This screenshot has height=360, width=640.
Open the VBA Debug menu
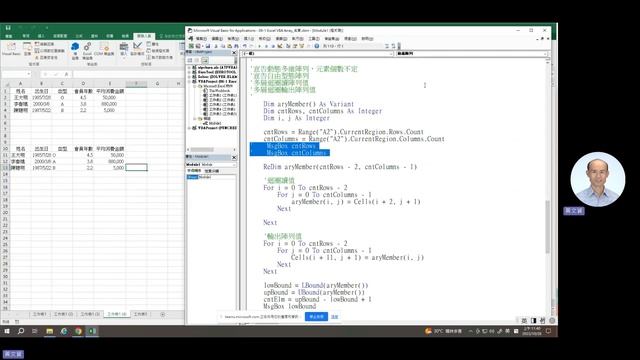point(282,38)
